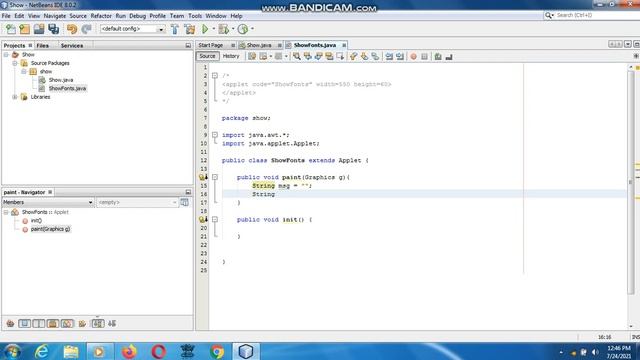This screenshot has height=360, width=640.
Task: Switch to the Files tab
Action: coord(42,46)
